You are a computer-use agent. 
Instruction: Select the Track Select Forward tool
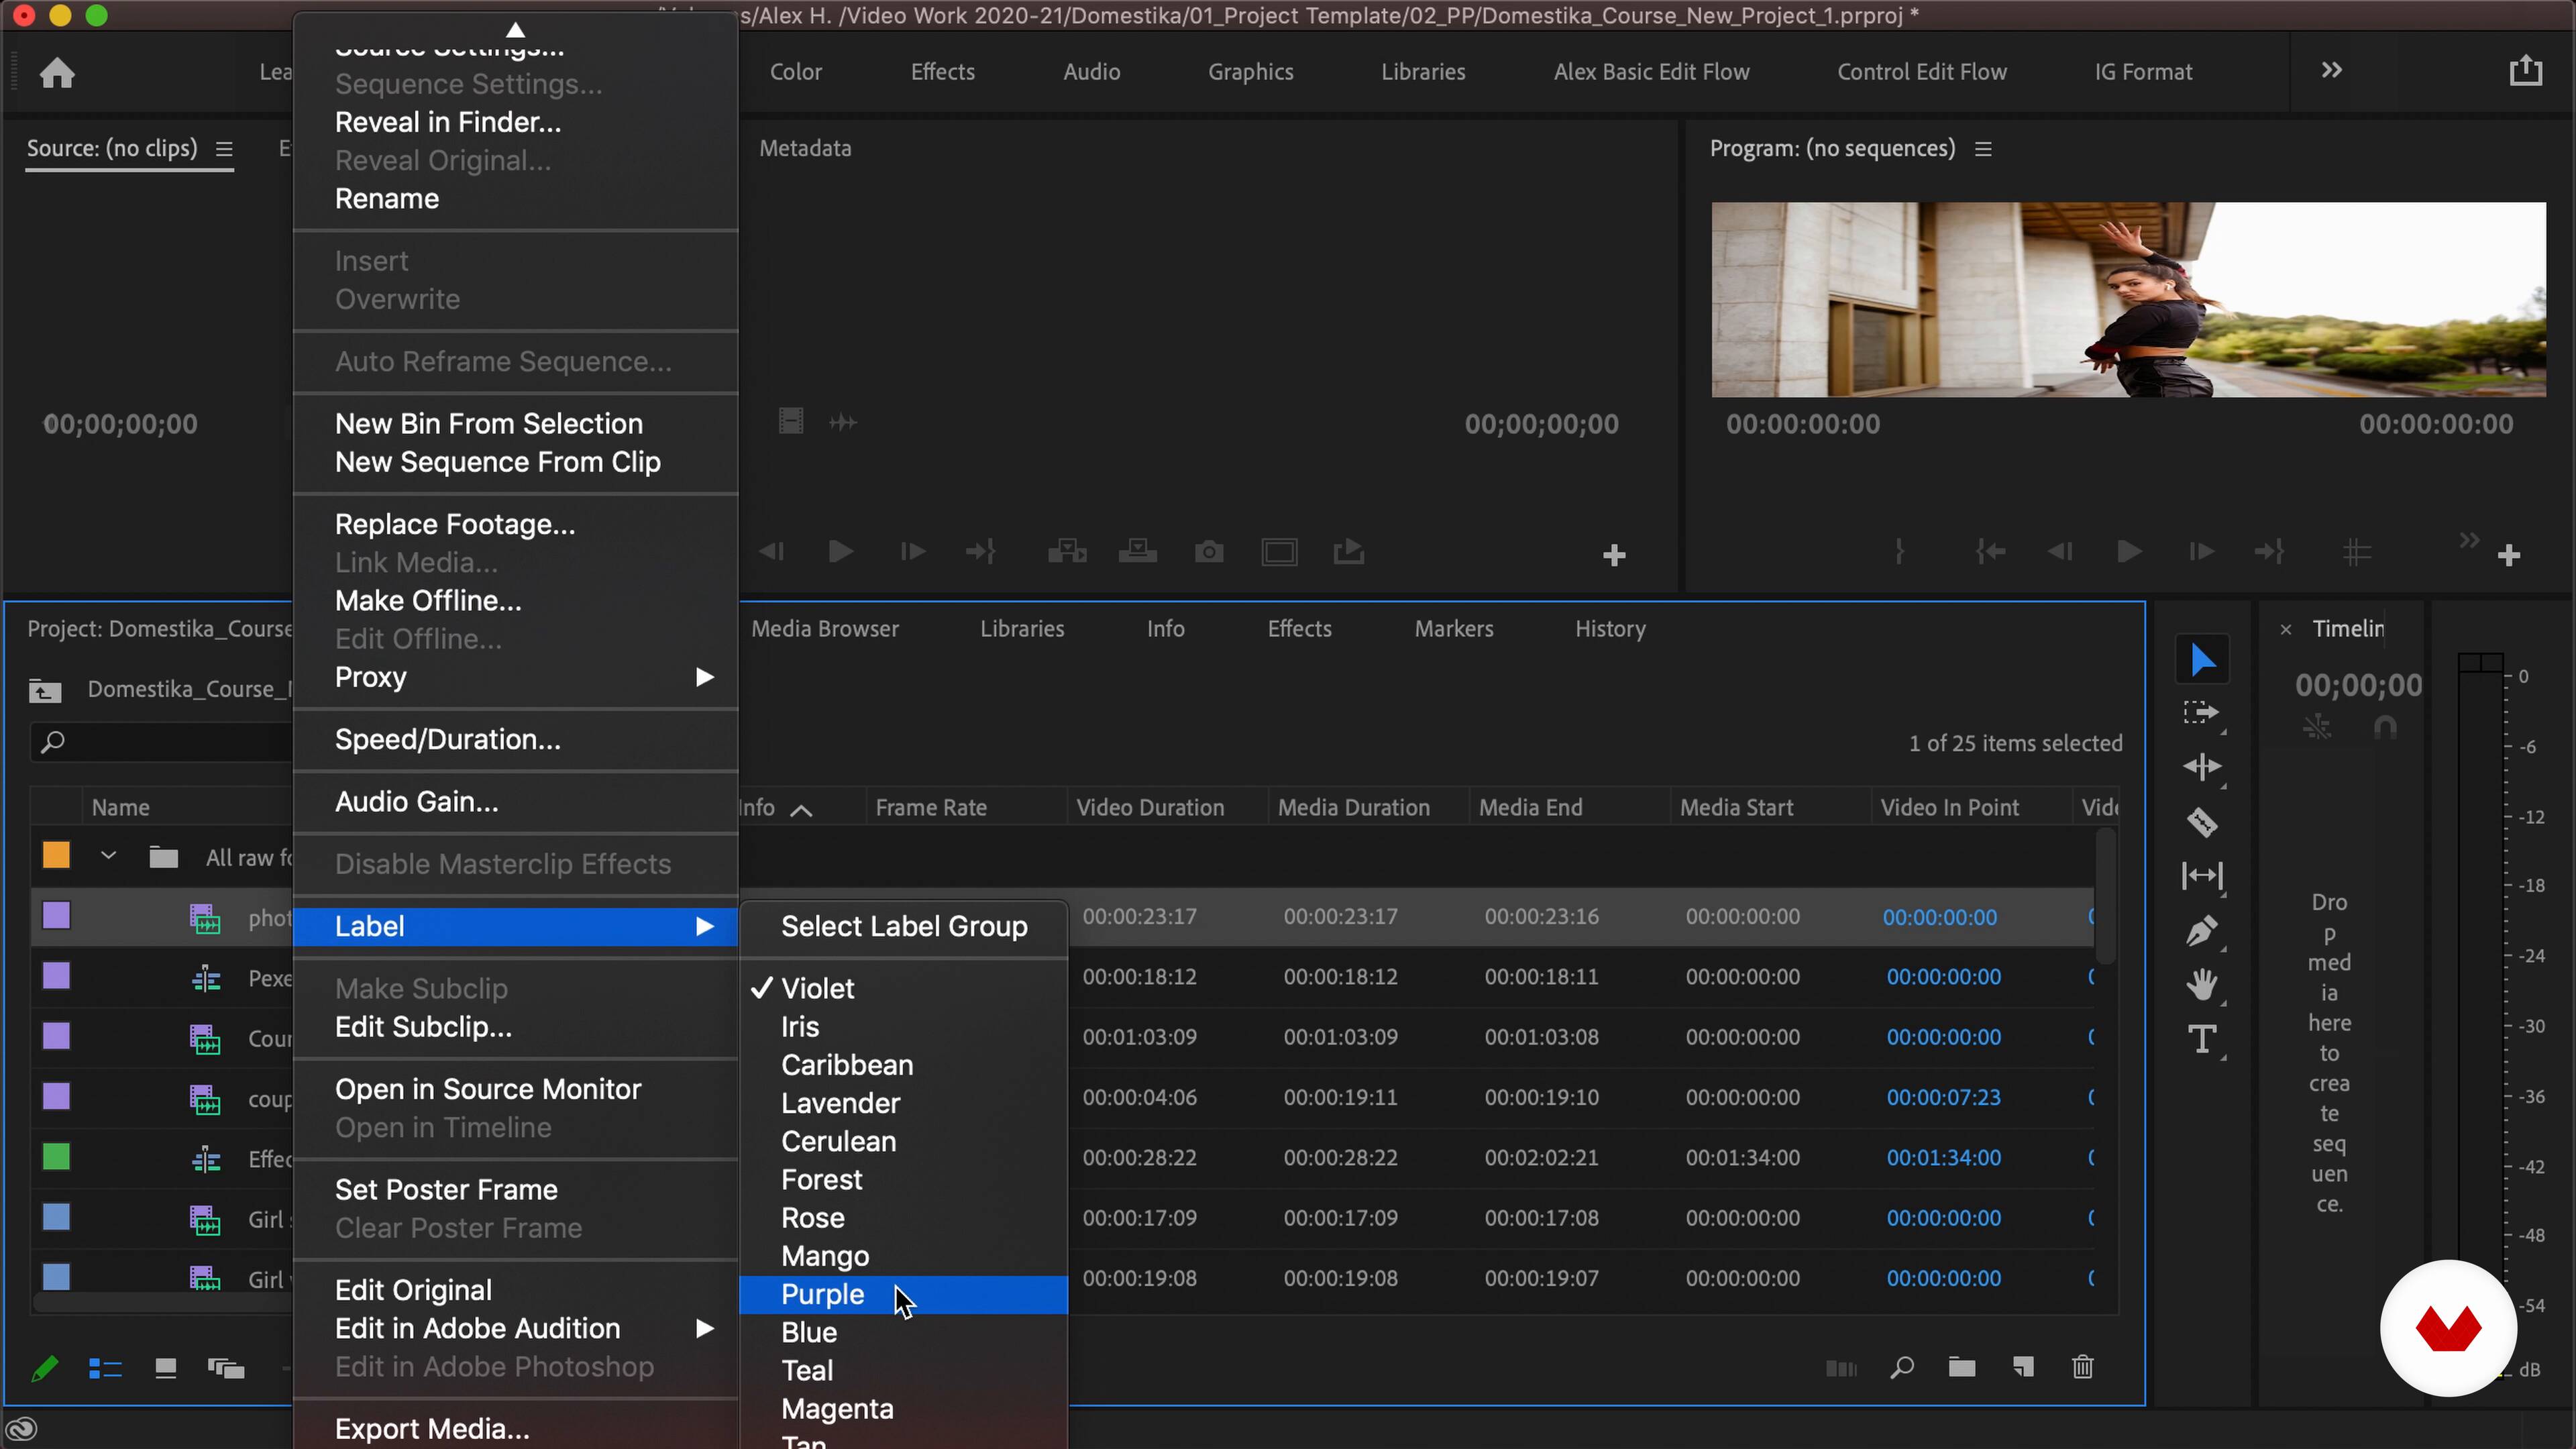pyautogui.click(x=2201, y=713)
